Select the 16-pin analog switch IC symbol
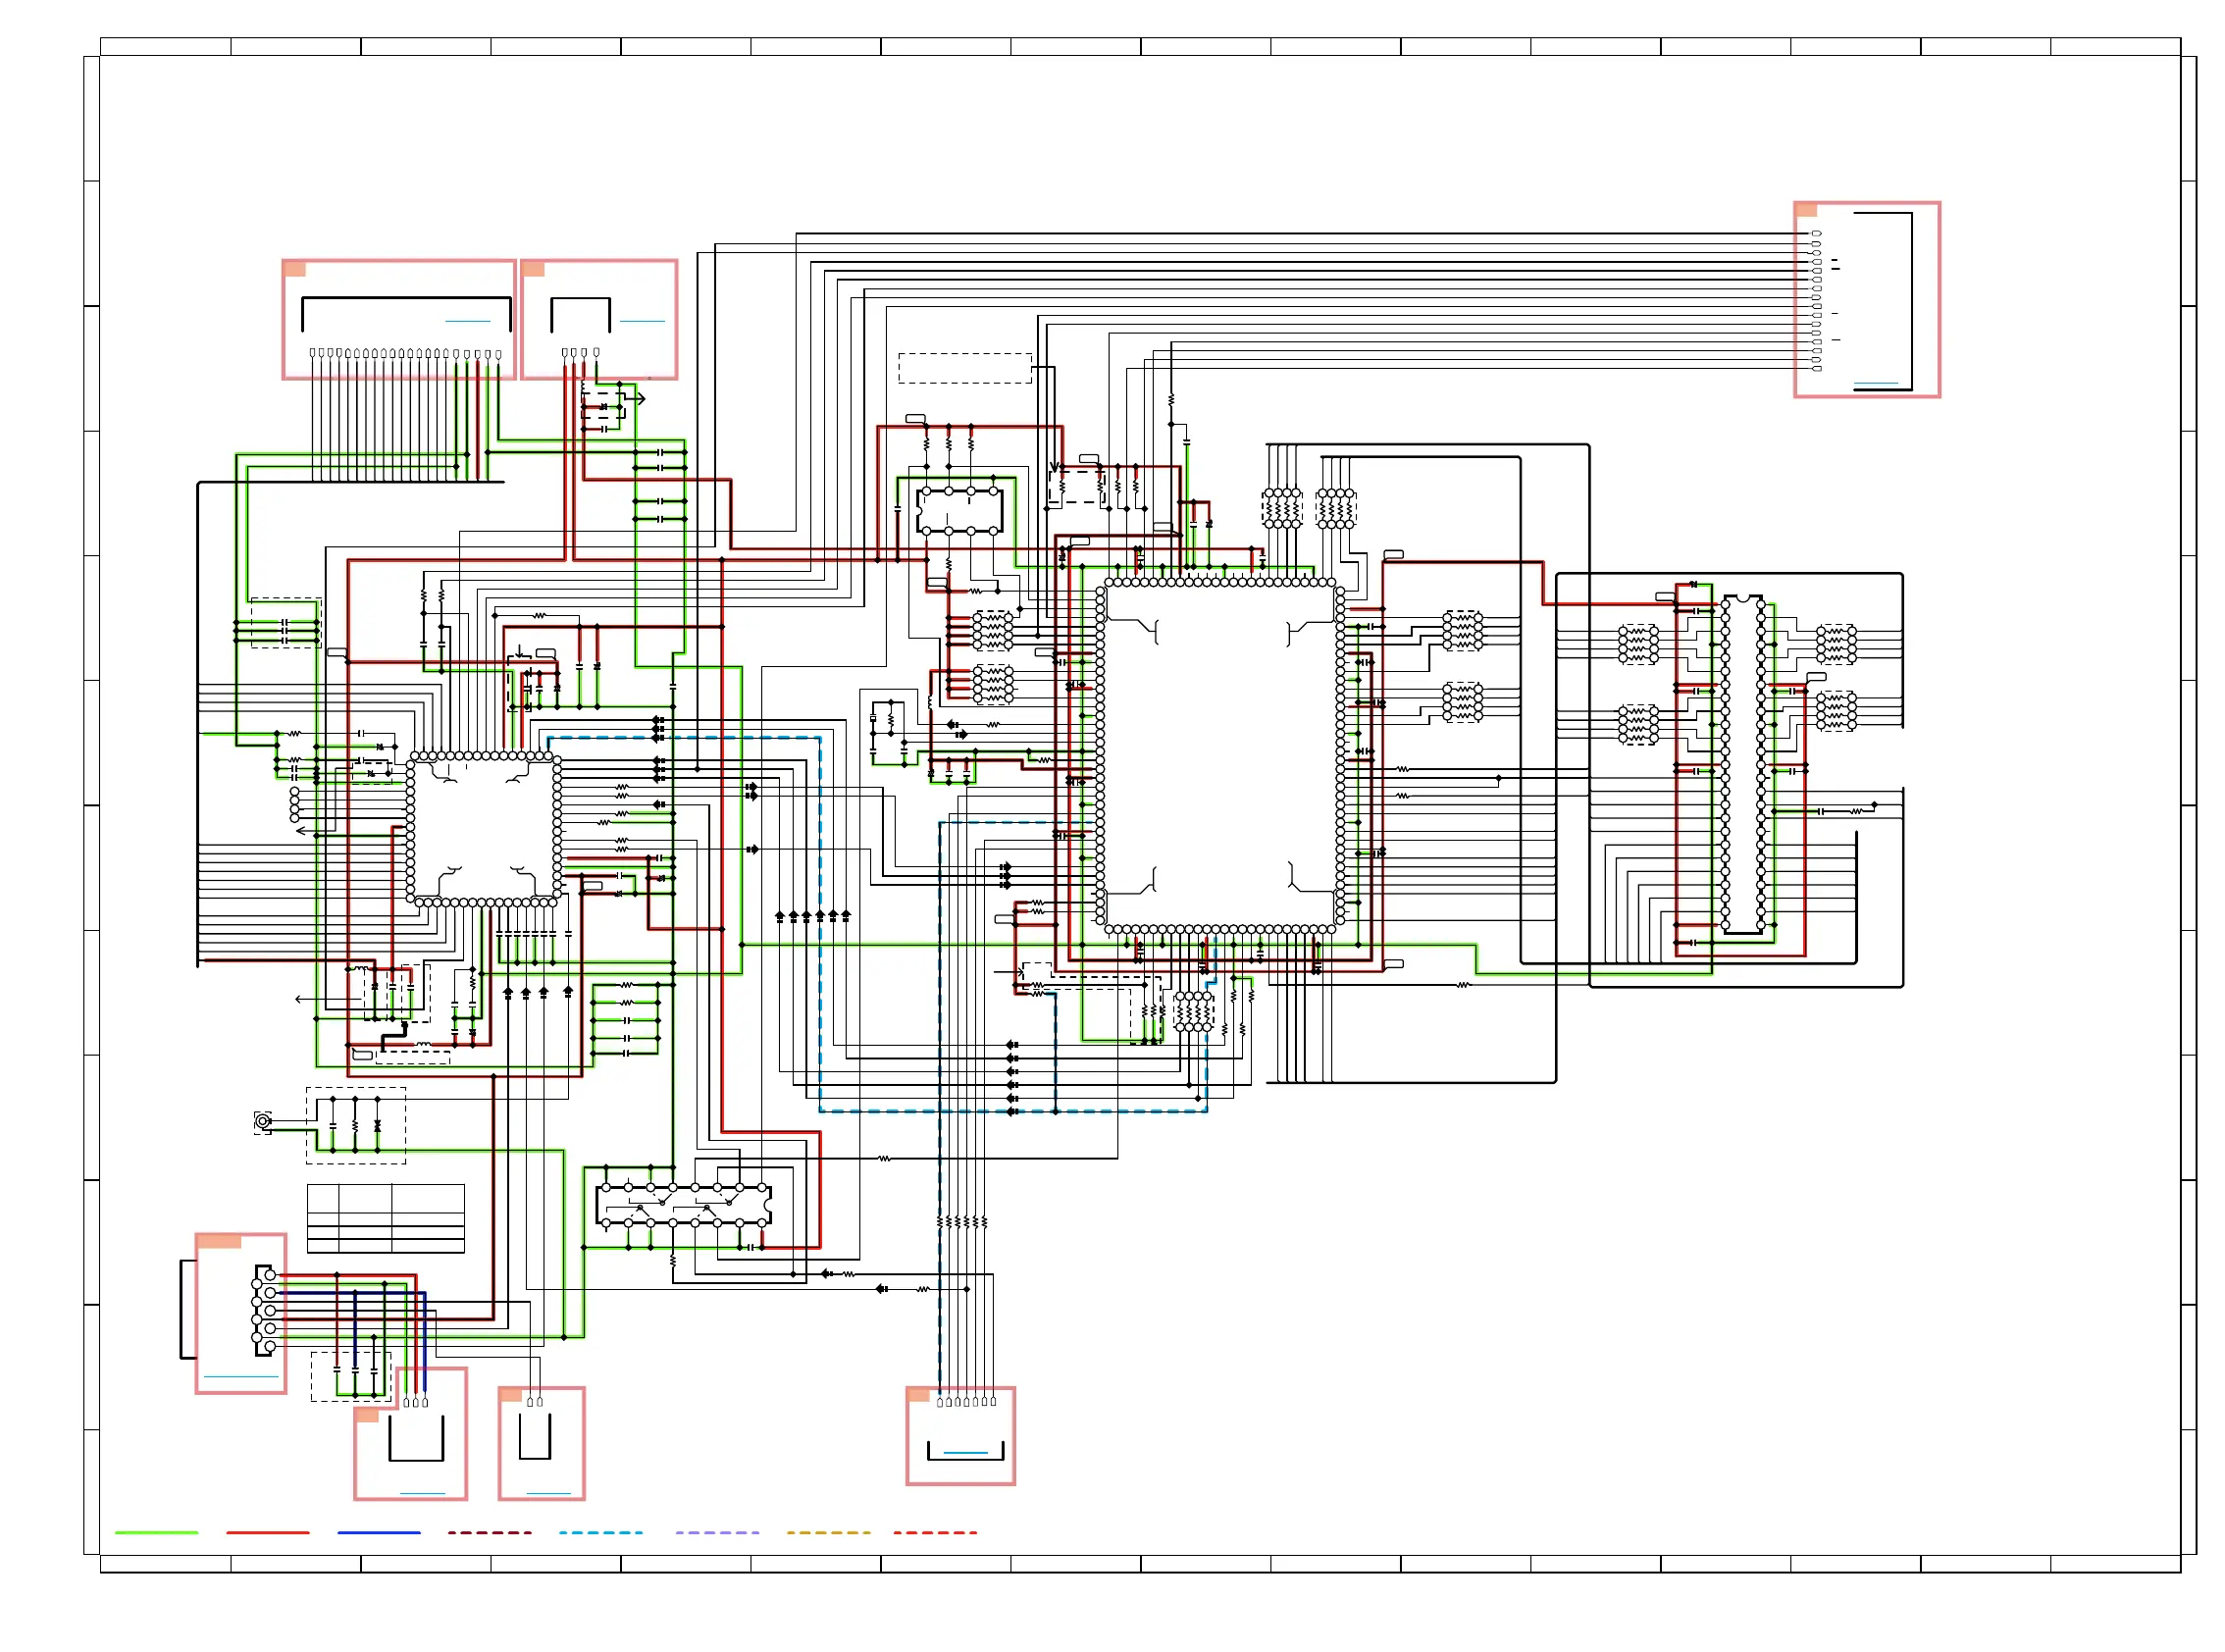 tap(683, 1205)
